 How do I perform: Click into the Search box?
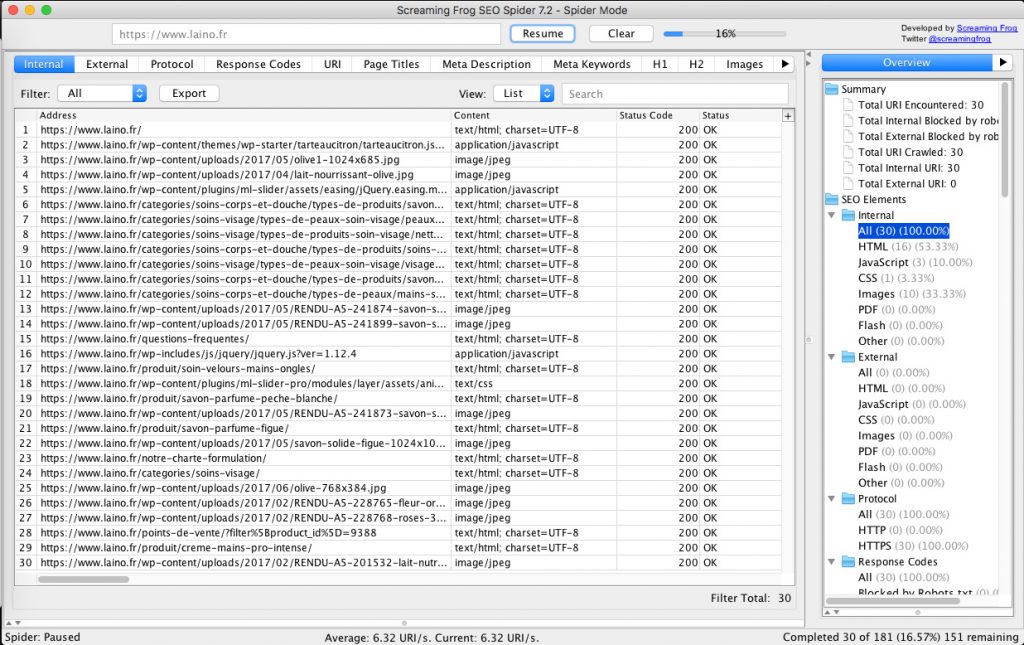point(675,93)
